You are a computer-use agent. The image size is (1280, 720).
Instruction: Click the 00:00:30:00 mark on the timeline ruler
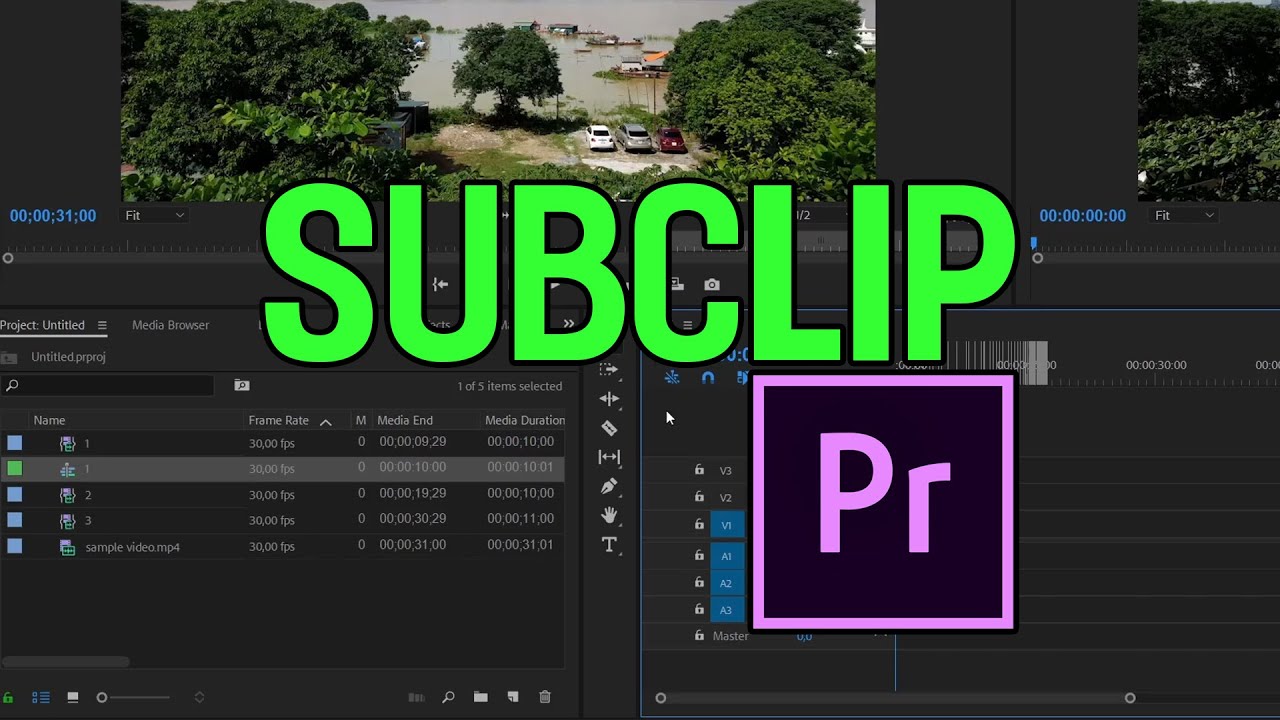(1156, 365)
